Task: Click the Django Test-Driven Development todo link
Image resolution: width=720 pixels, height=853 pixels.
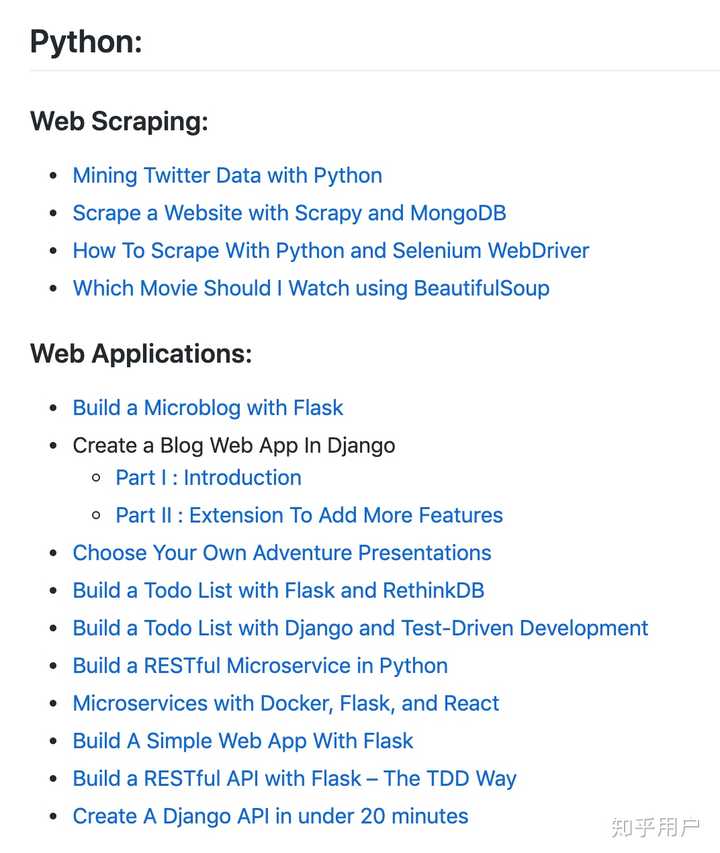Action: pos(360,629)
